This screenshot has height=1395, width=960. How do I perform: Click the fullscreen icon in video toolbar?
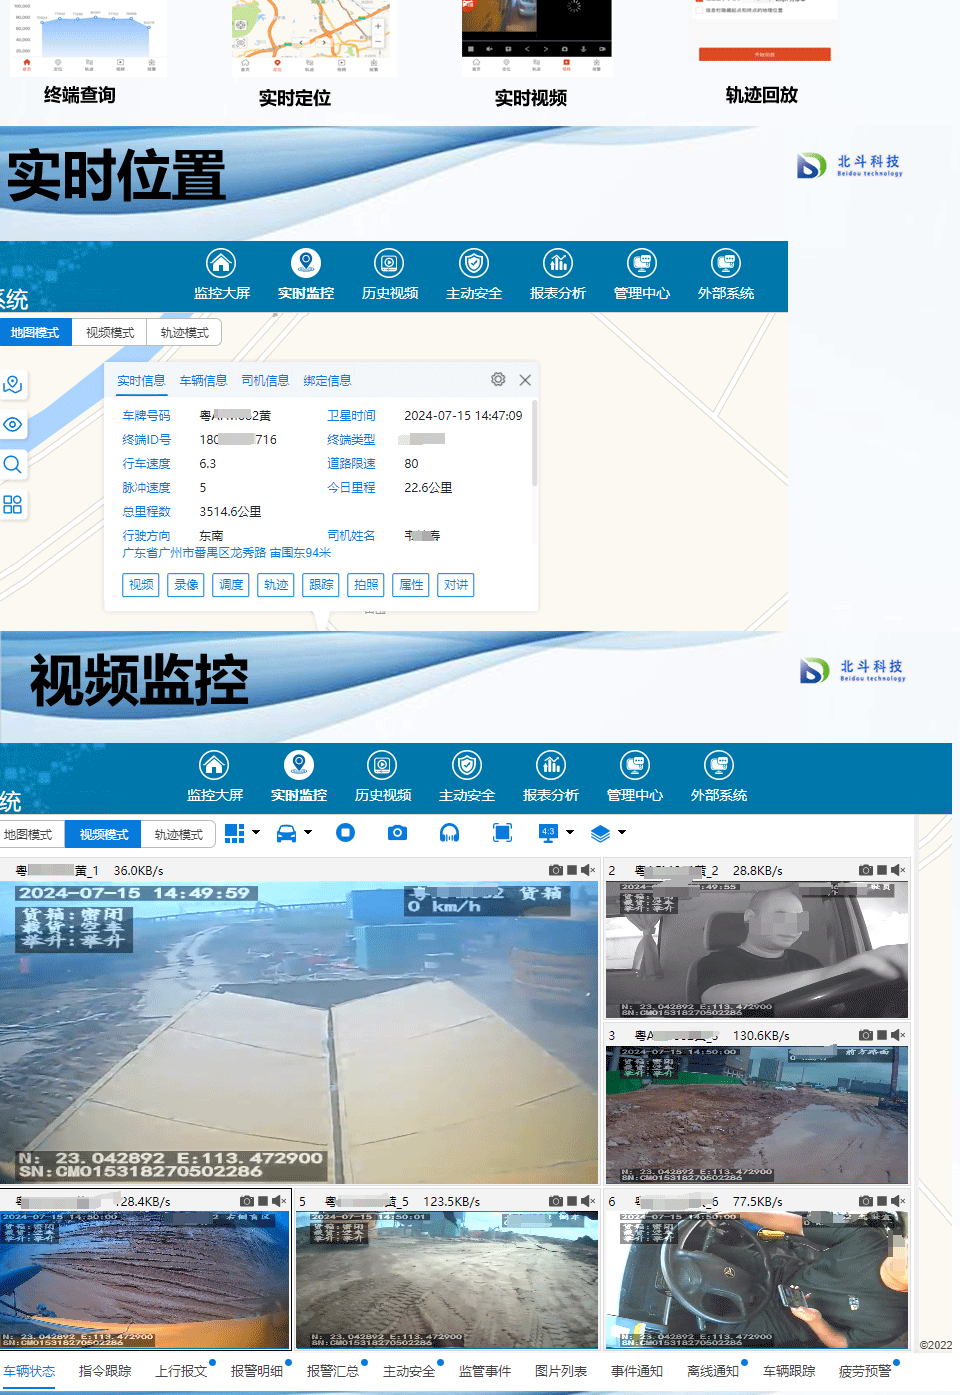(x=502, y=833)
